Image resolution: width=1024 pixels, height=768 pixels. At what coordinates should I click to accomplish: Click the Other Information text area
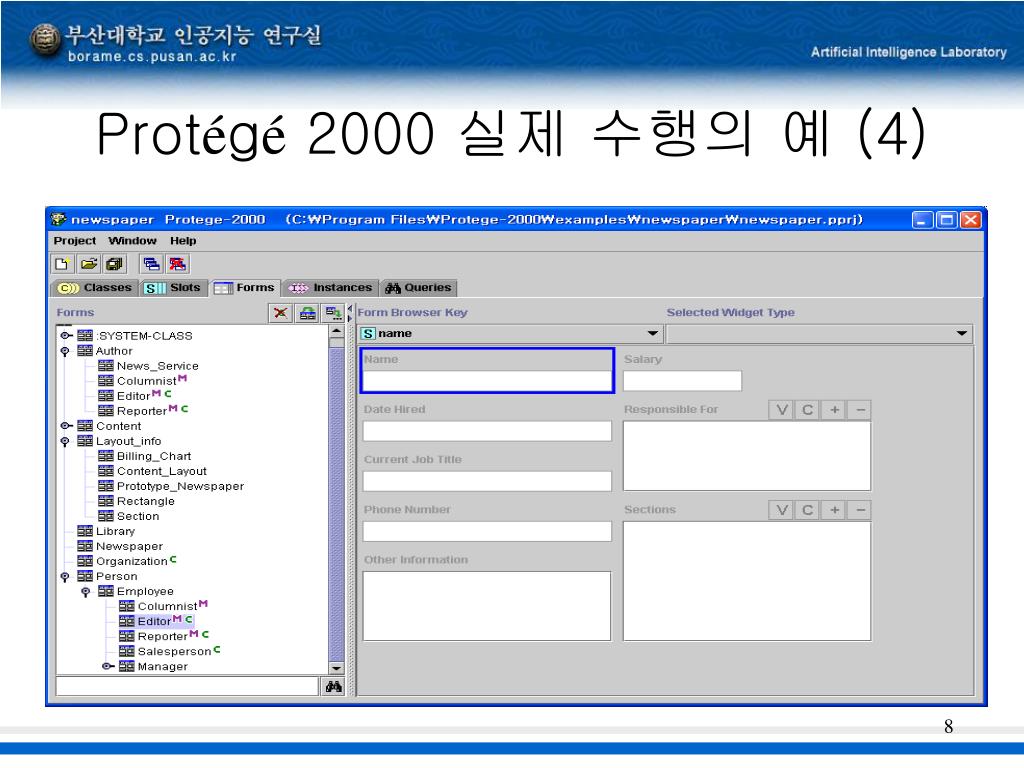tap(487, 606)
